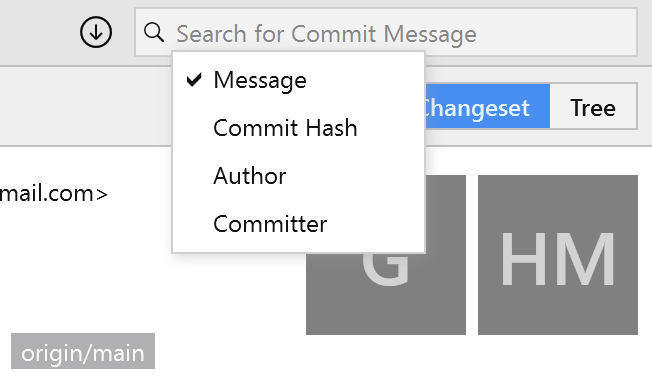
Task: Click the email text ending in mail.com>
Action: coord(54,193)
